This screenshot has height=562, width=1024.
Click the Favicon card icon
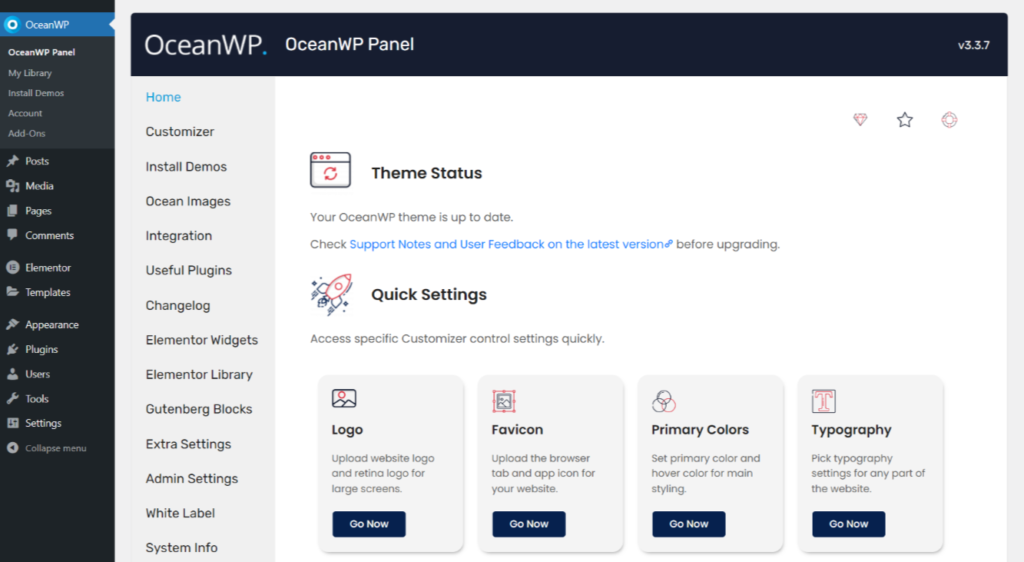(504, 401)
